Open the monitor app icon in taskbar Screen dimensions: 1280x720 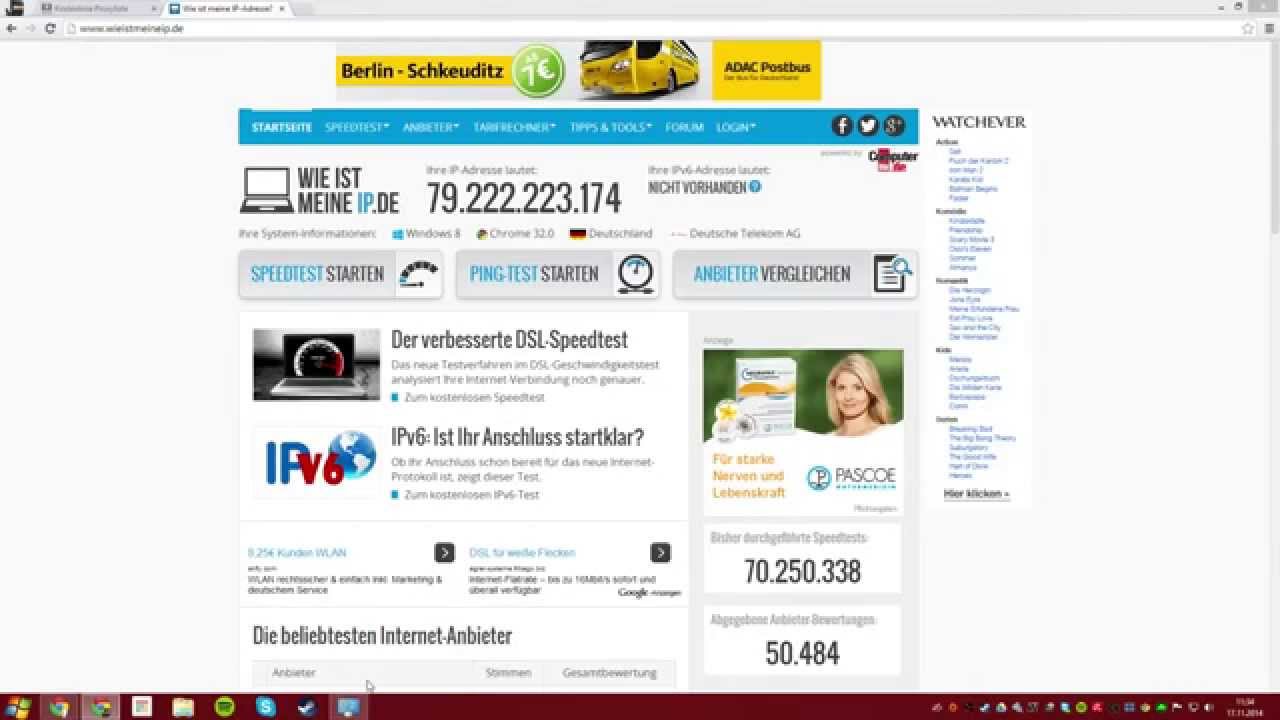[x=348, y=707]
